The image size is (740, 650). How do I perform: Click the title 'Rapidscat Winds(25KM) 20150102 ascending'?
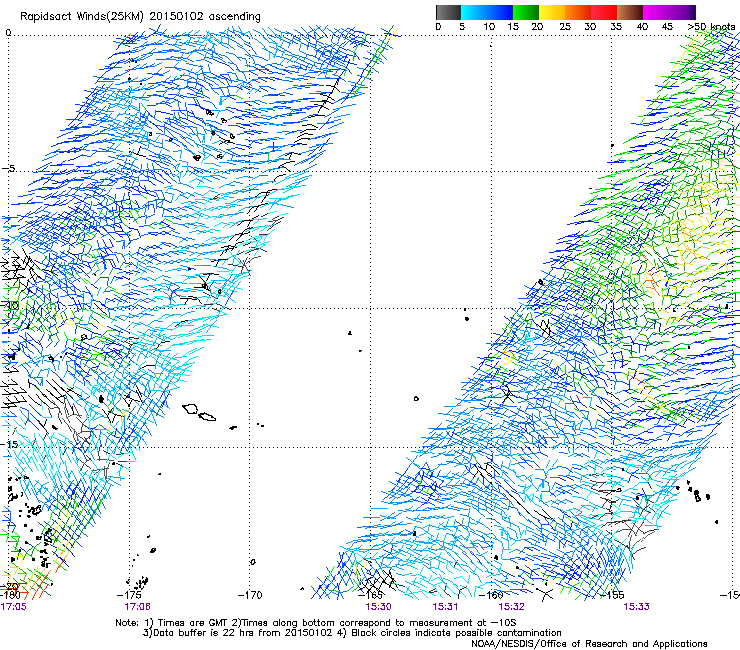coord(140,16)
